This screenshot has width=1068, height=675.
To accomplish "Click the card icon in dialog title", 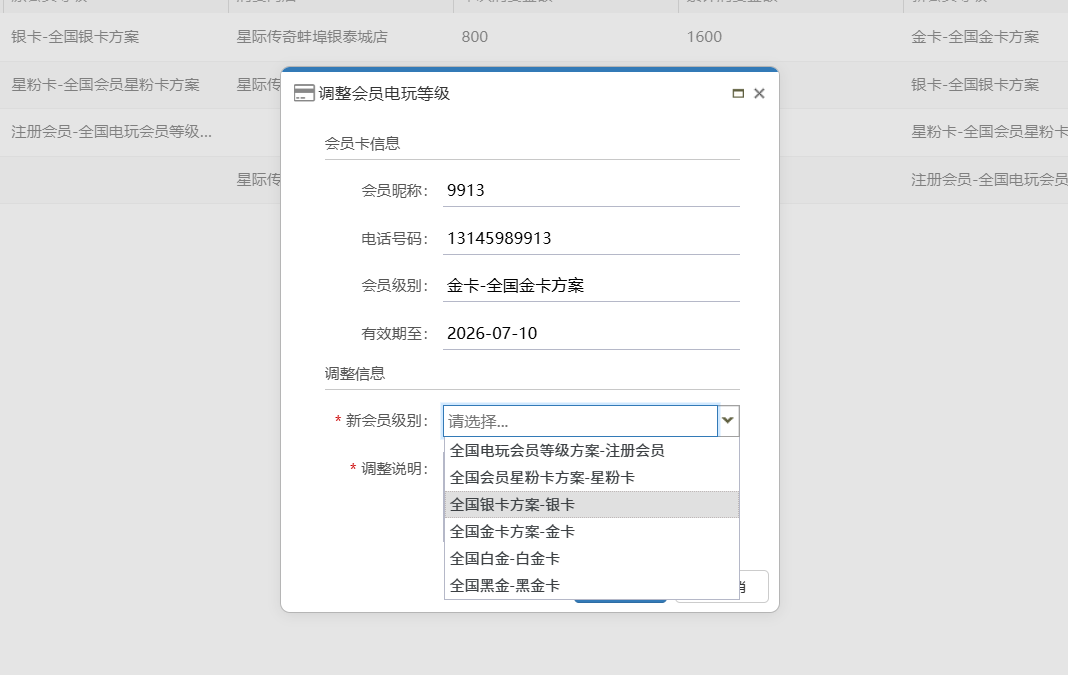I will pos(304,93).
